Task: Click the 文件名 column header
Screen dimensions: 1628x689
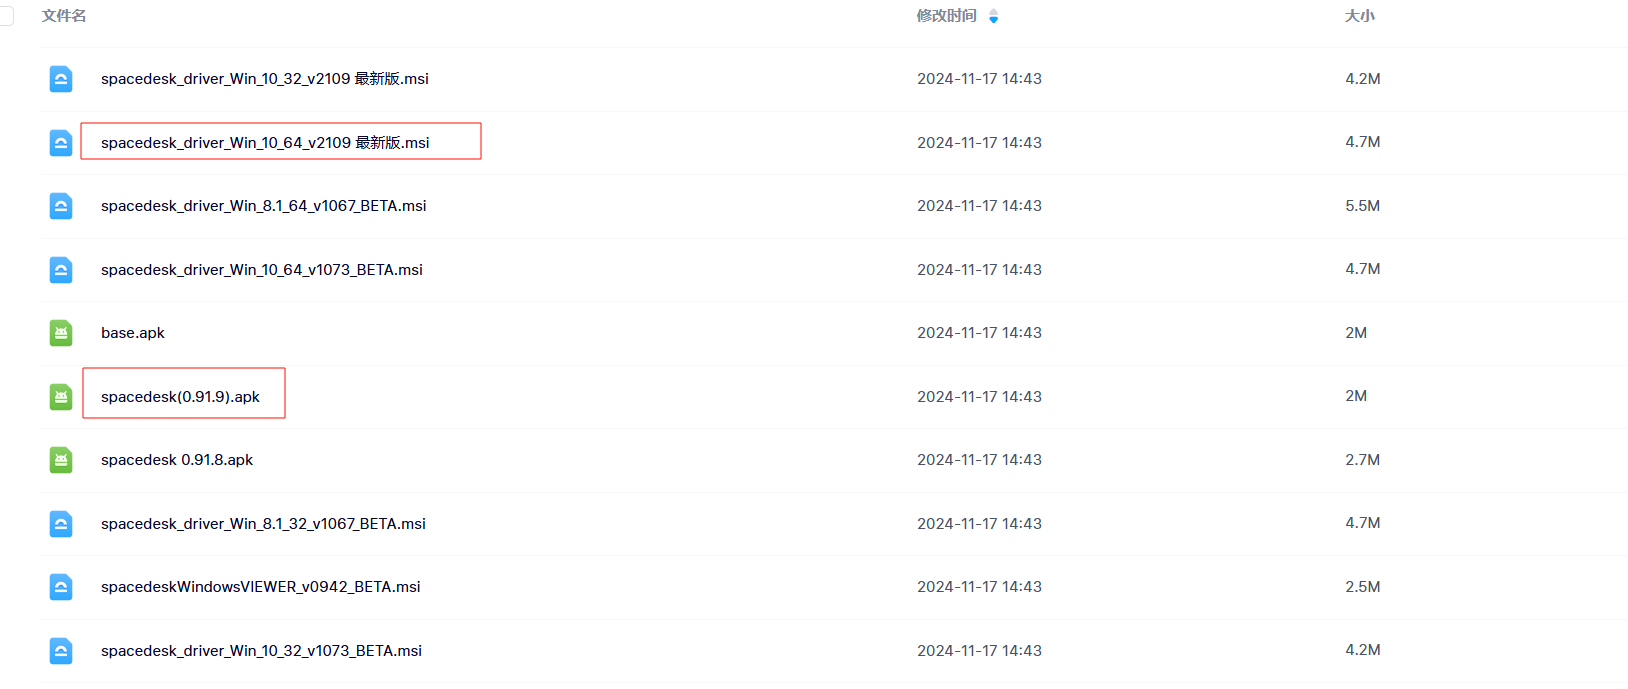Action: click(x=64, y=16)
